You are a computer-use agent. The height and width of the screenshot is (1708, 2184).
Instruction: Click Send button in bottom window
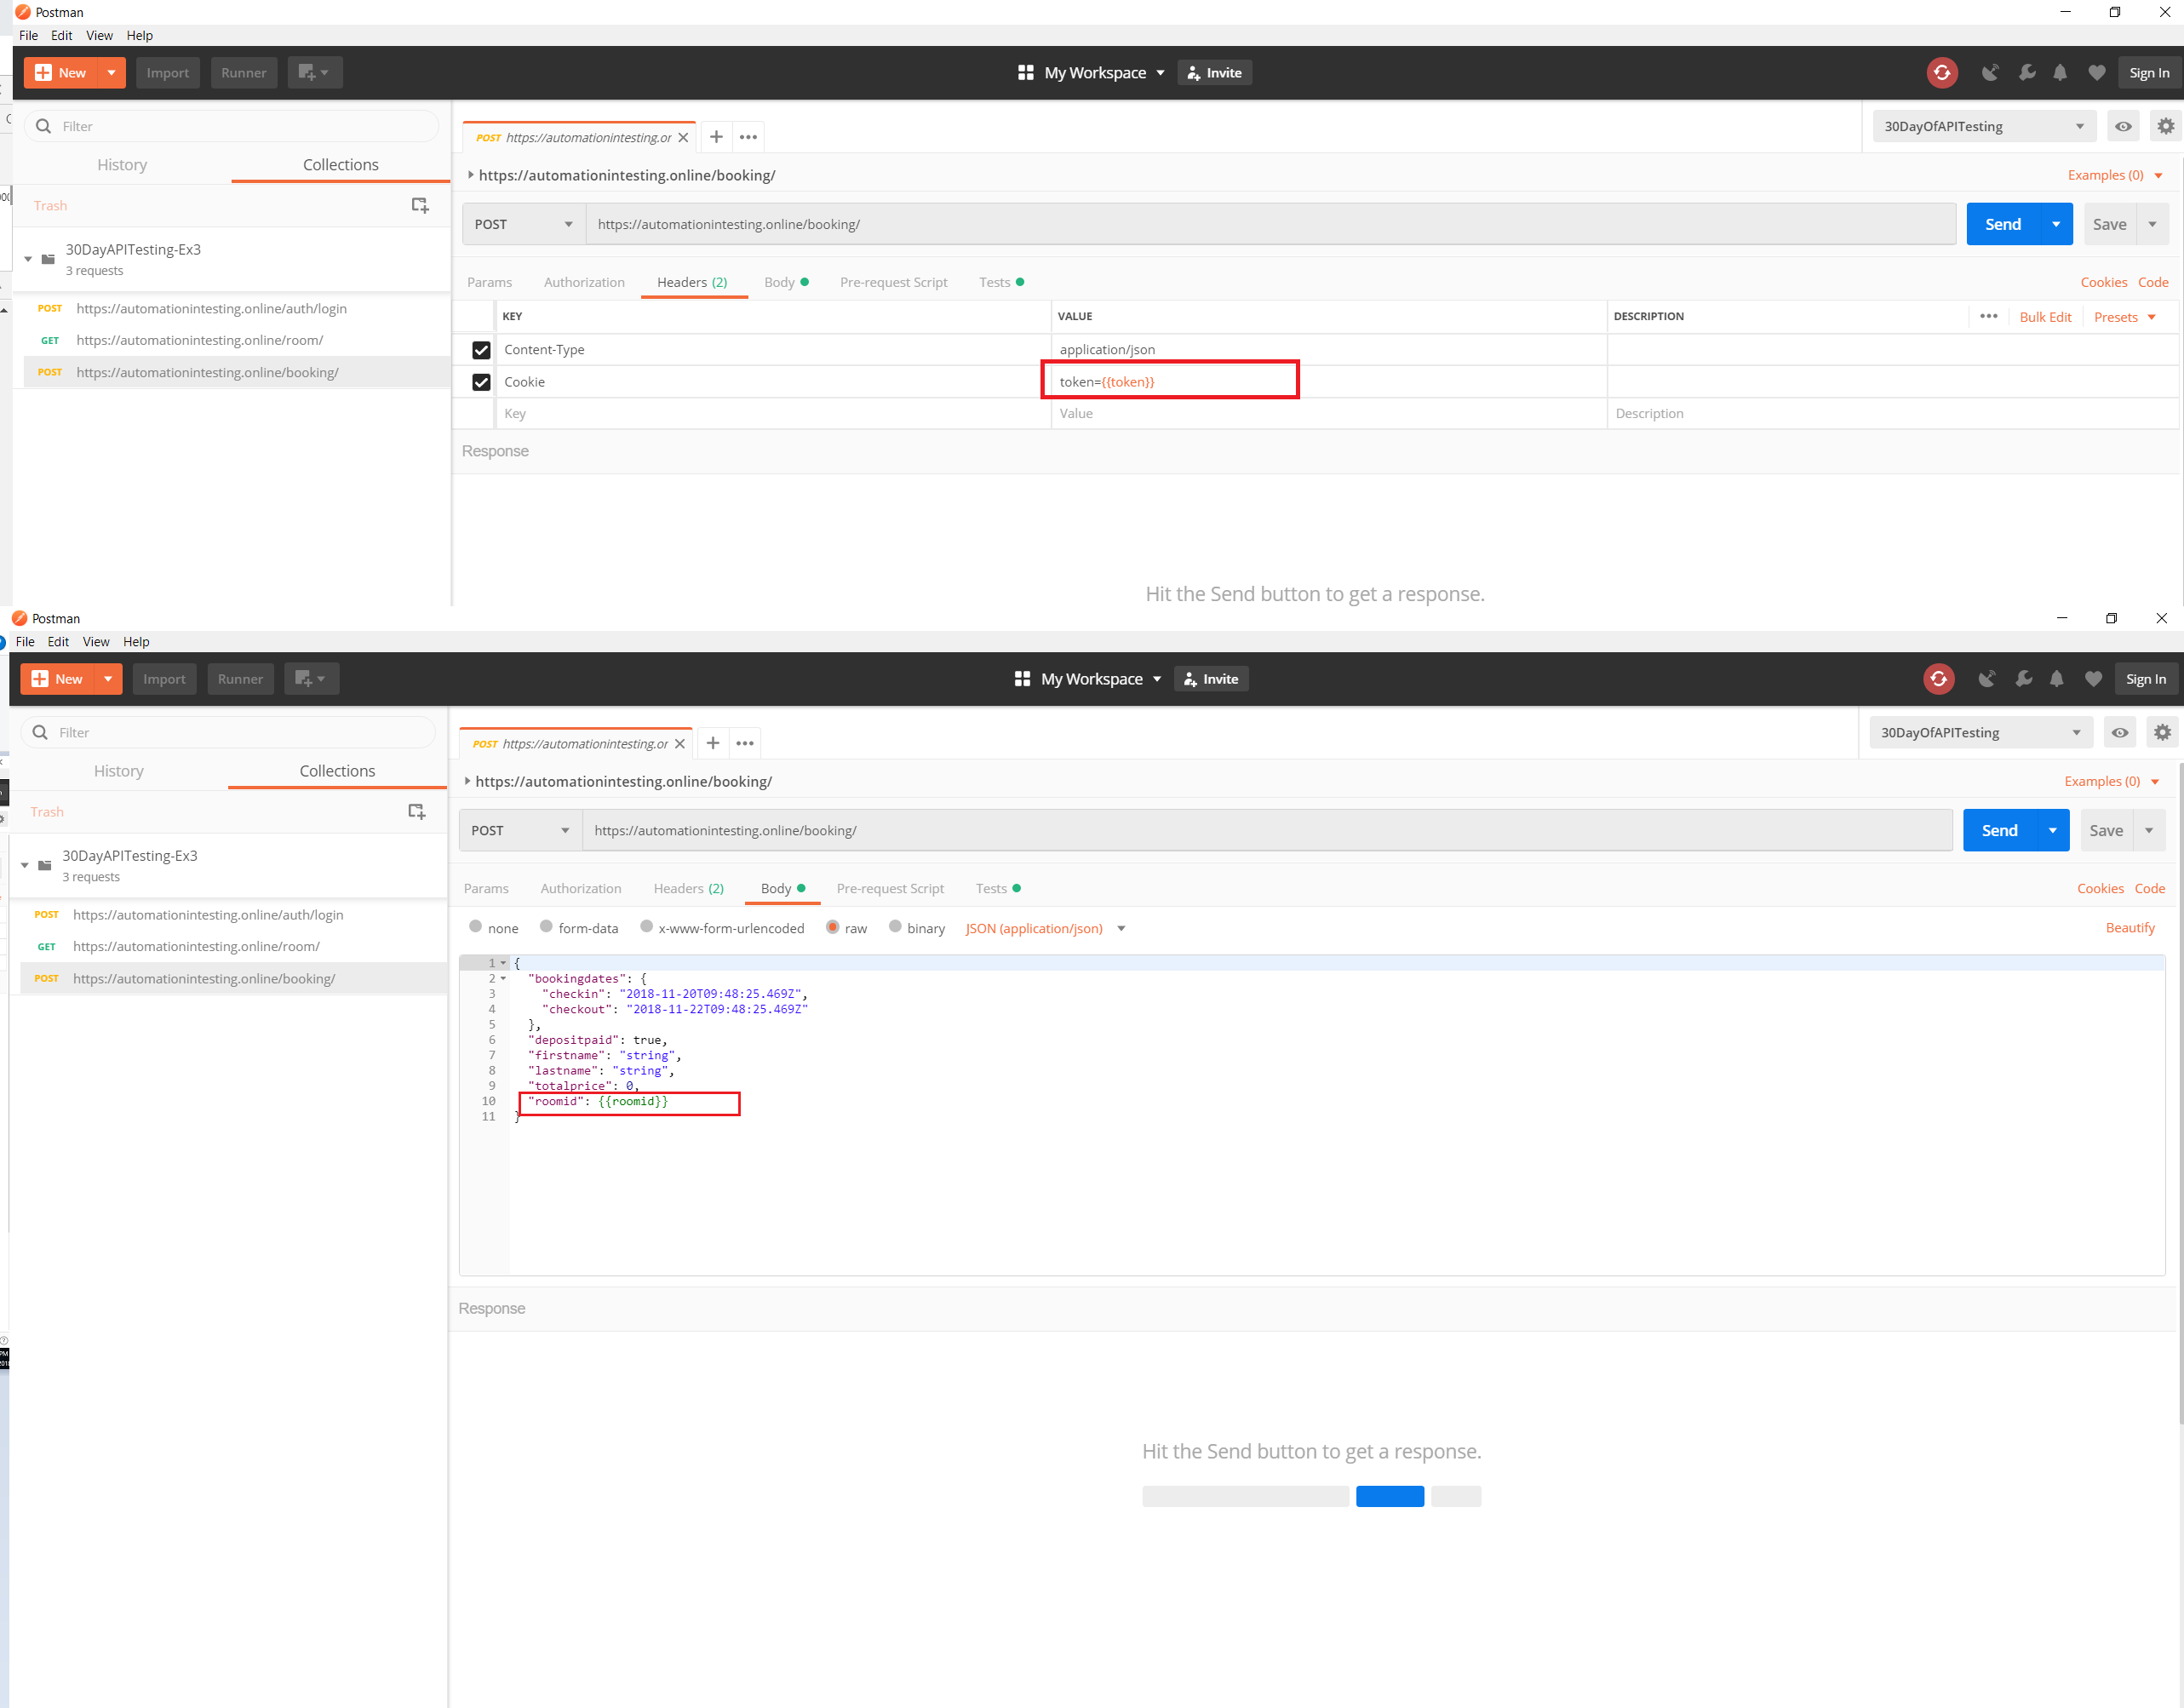tap(2000, 830)
